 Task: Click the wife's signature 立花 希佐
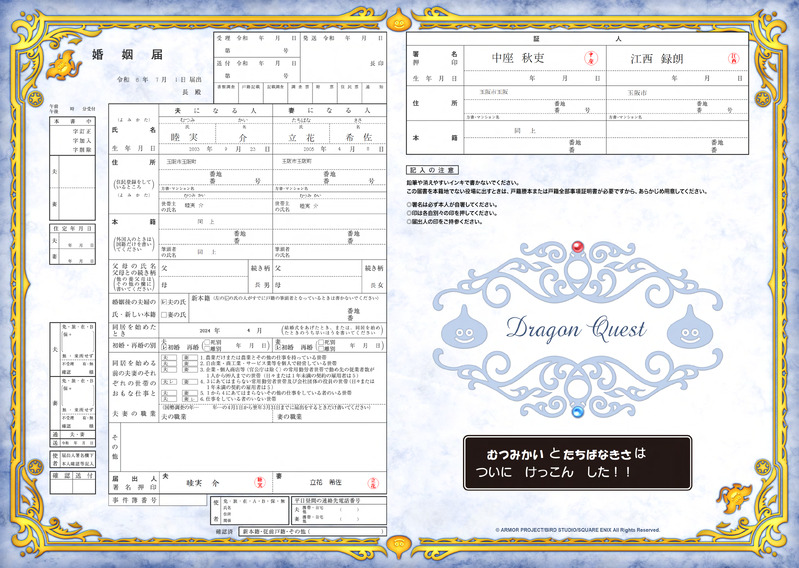tap(326, 482)
